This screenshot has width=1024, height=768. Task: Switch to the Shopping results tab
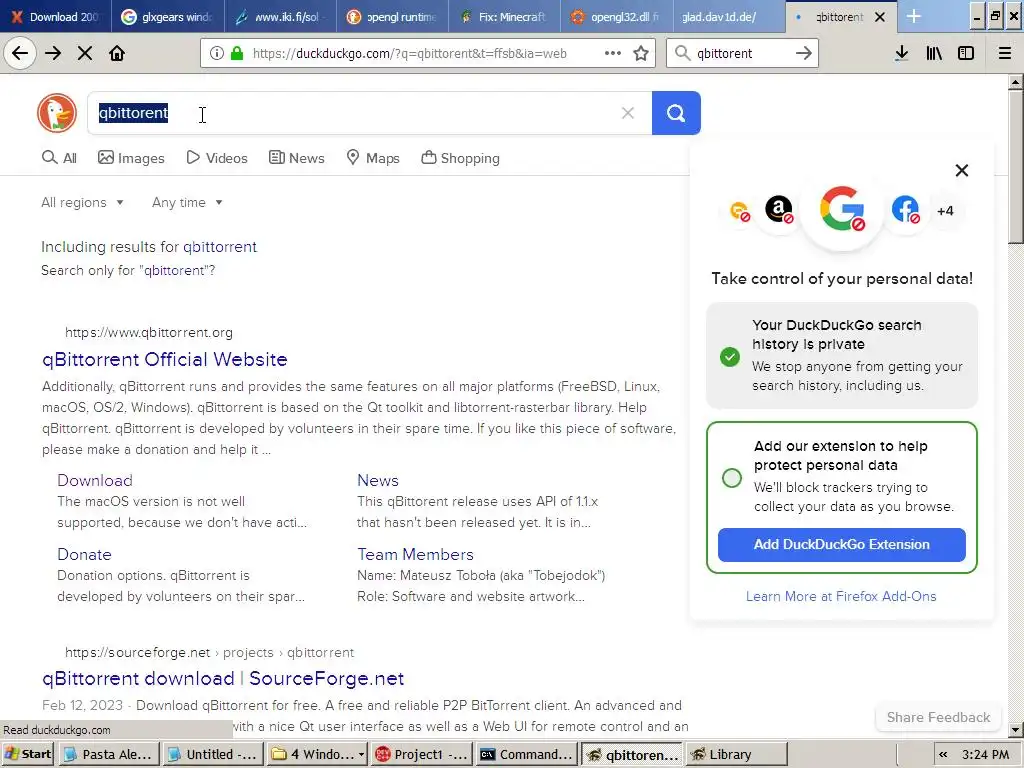(x=460, y=158)
